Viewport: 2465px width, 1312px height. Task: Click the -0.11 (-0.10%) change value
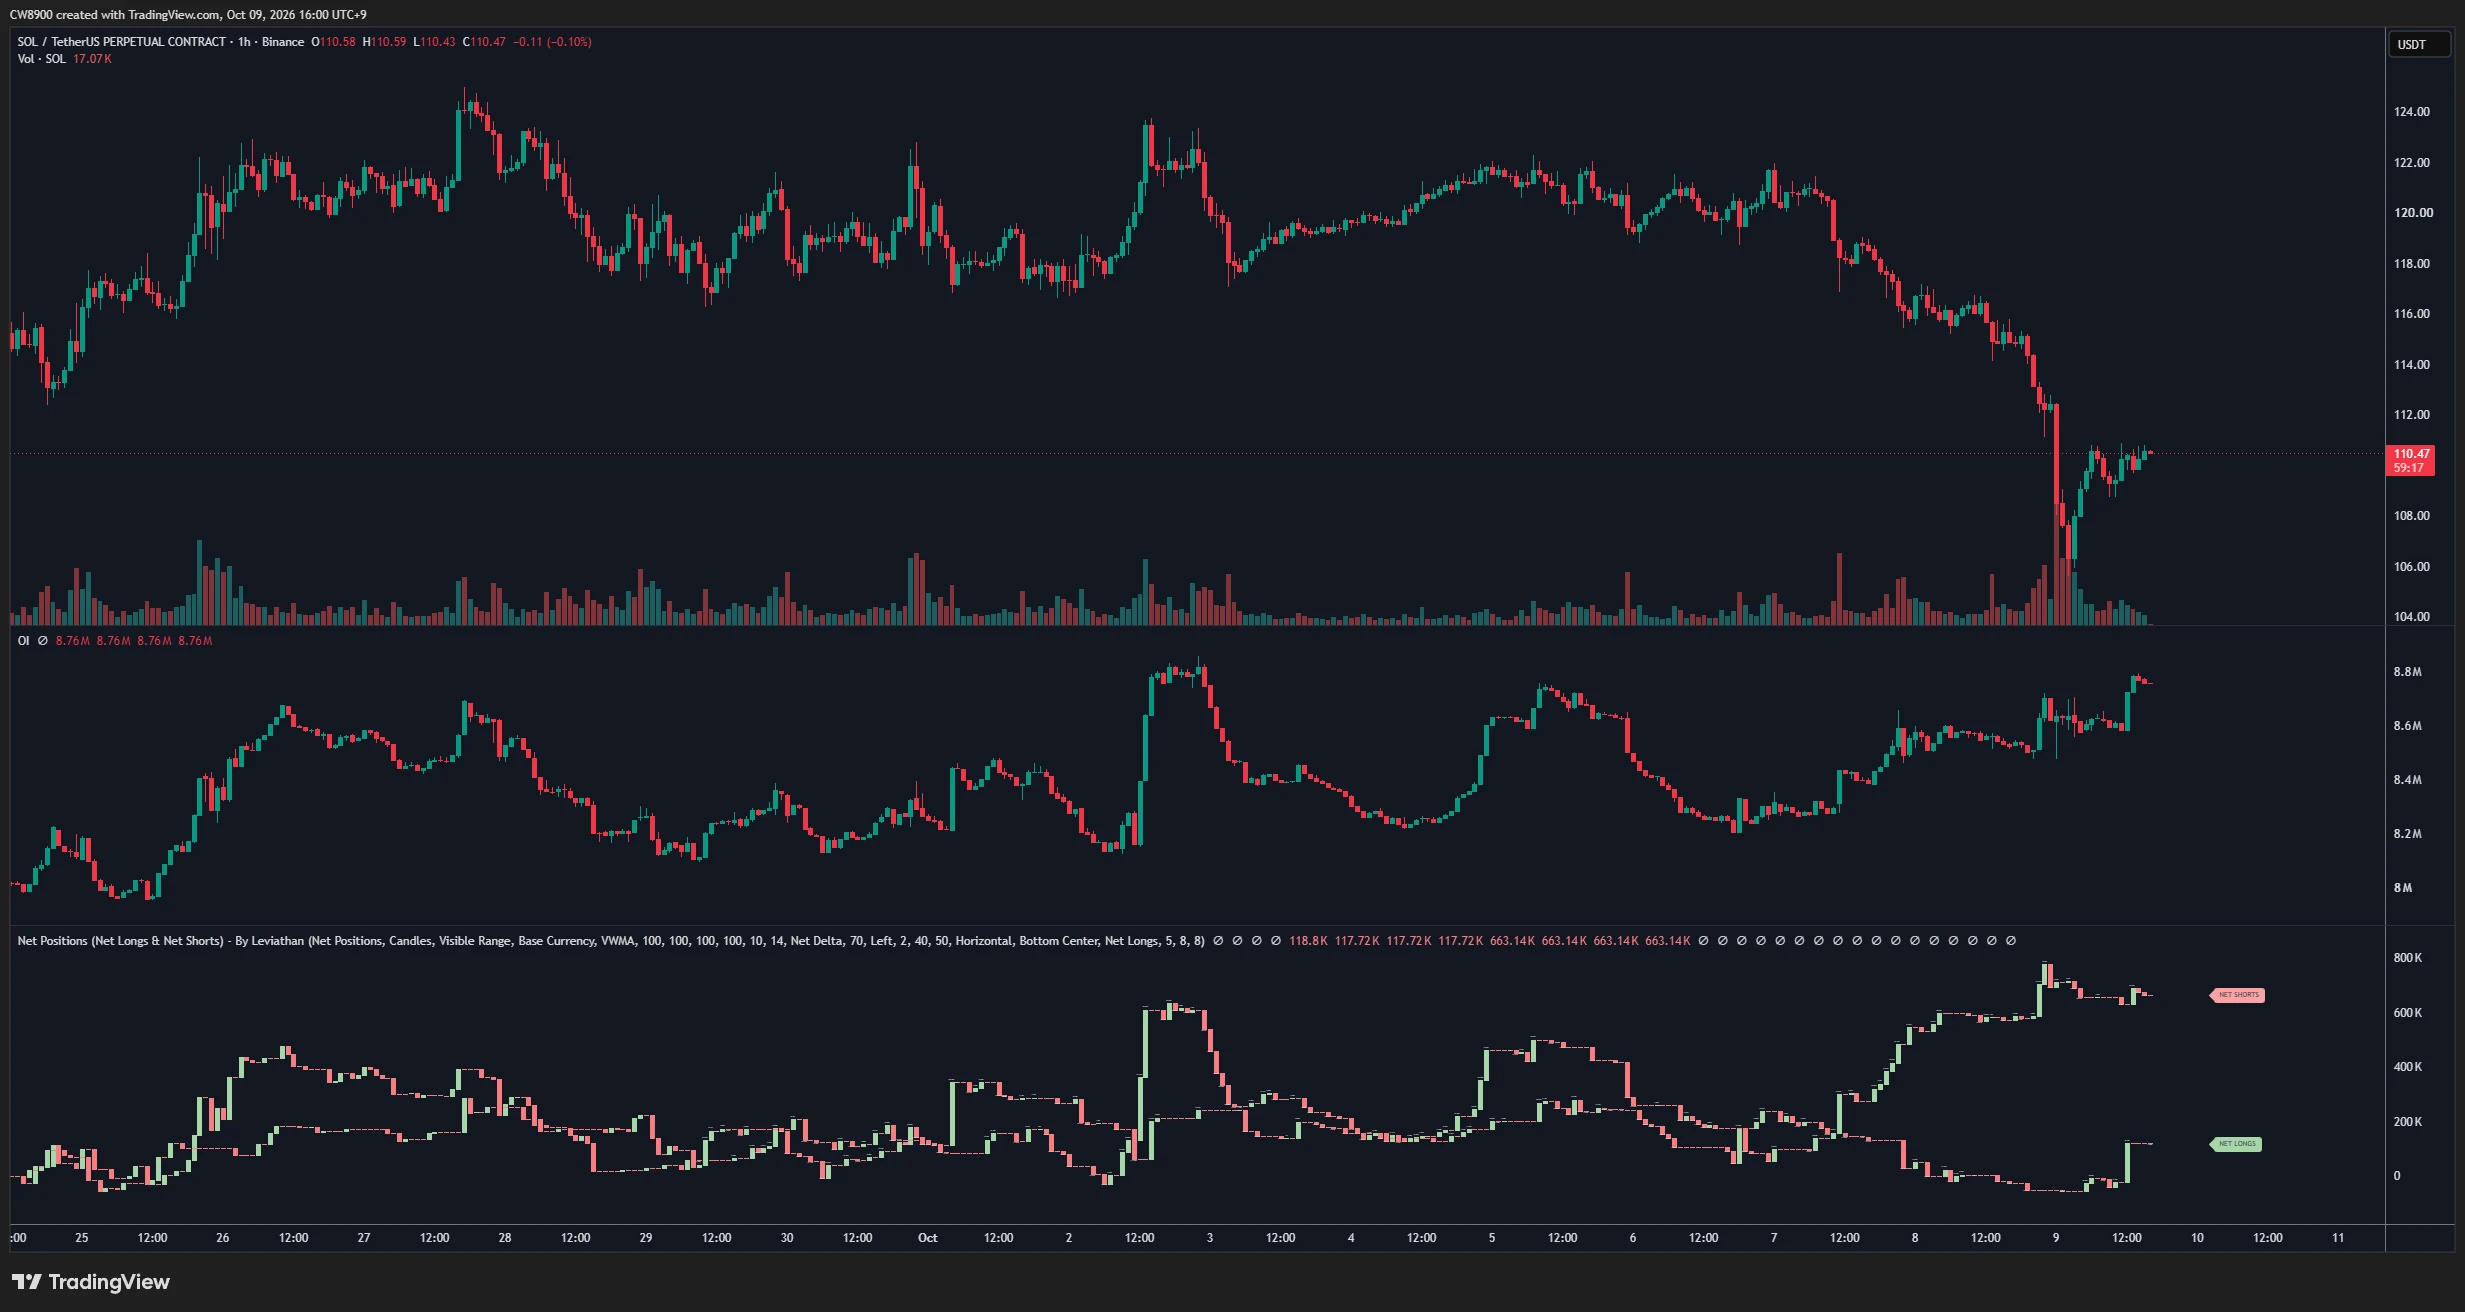pos(553,42)
